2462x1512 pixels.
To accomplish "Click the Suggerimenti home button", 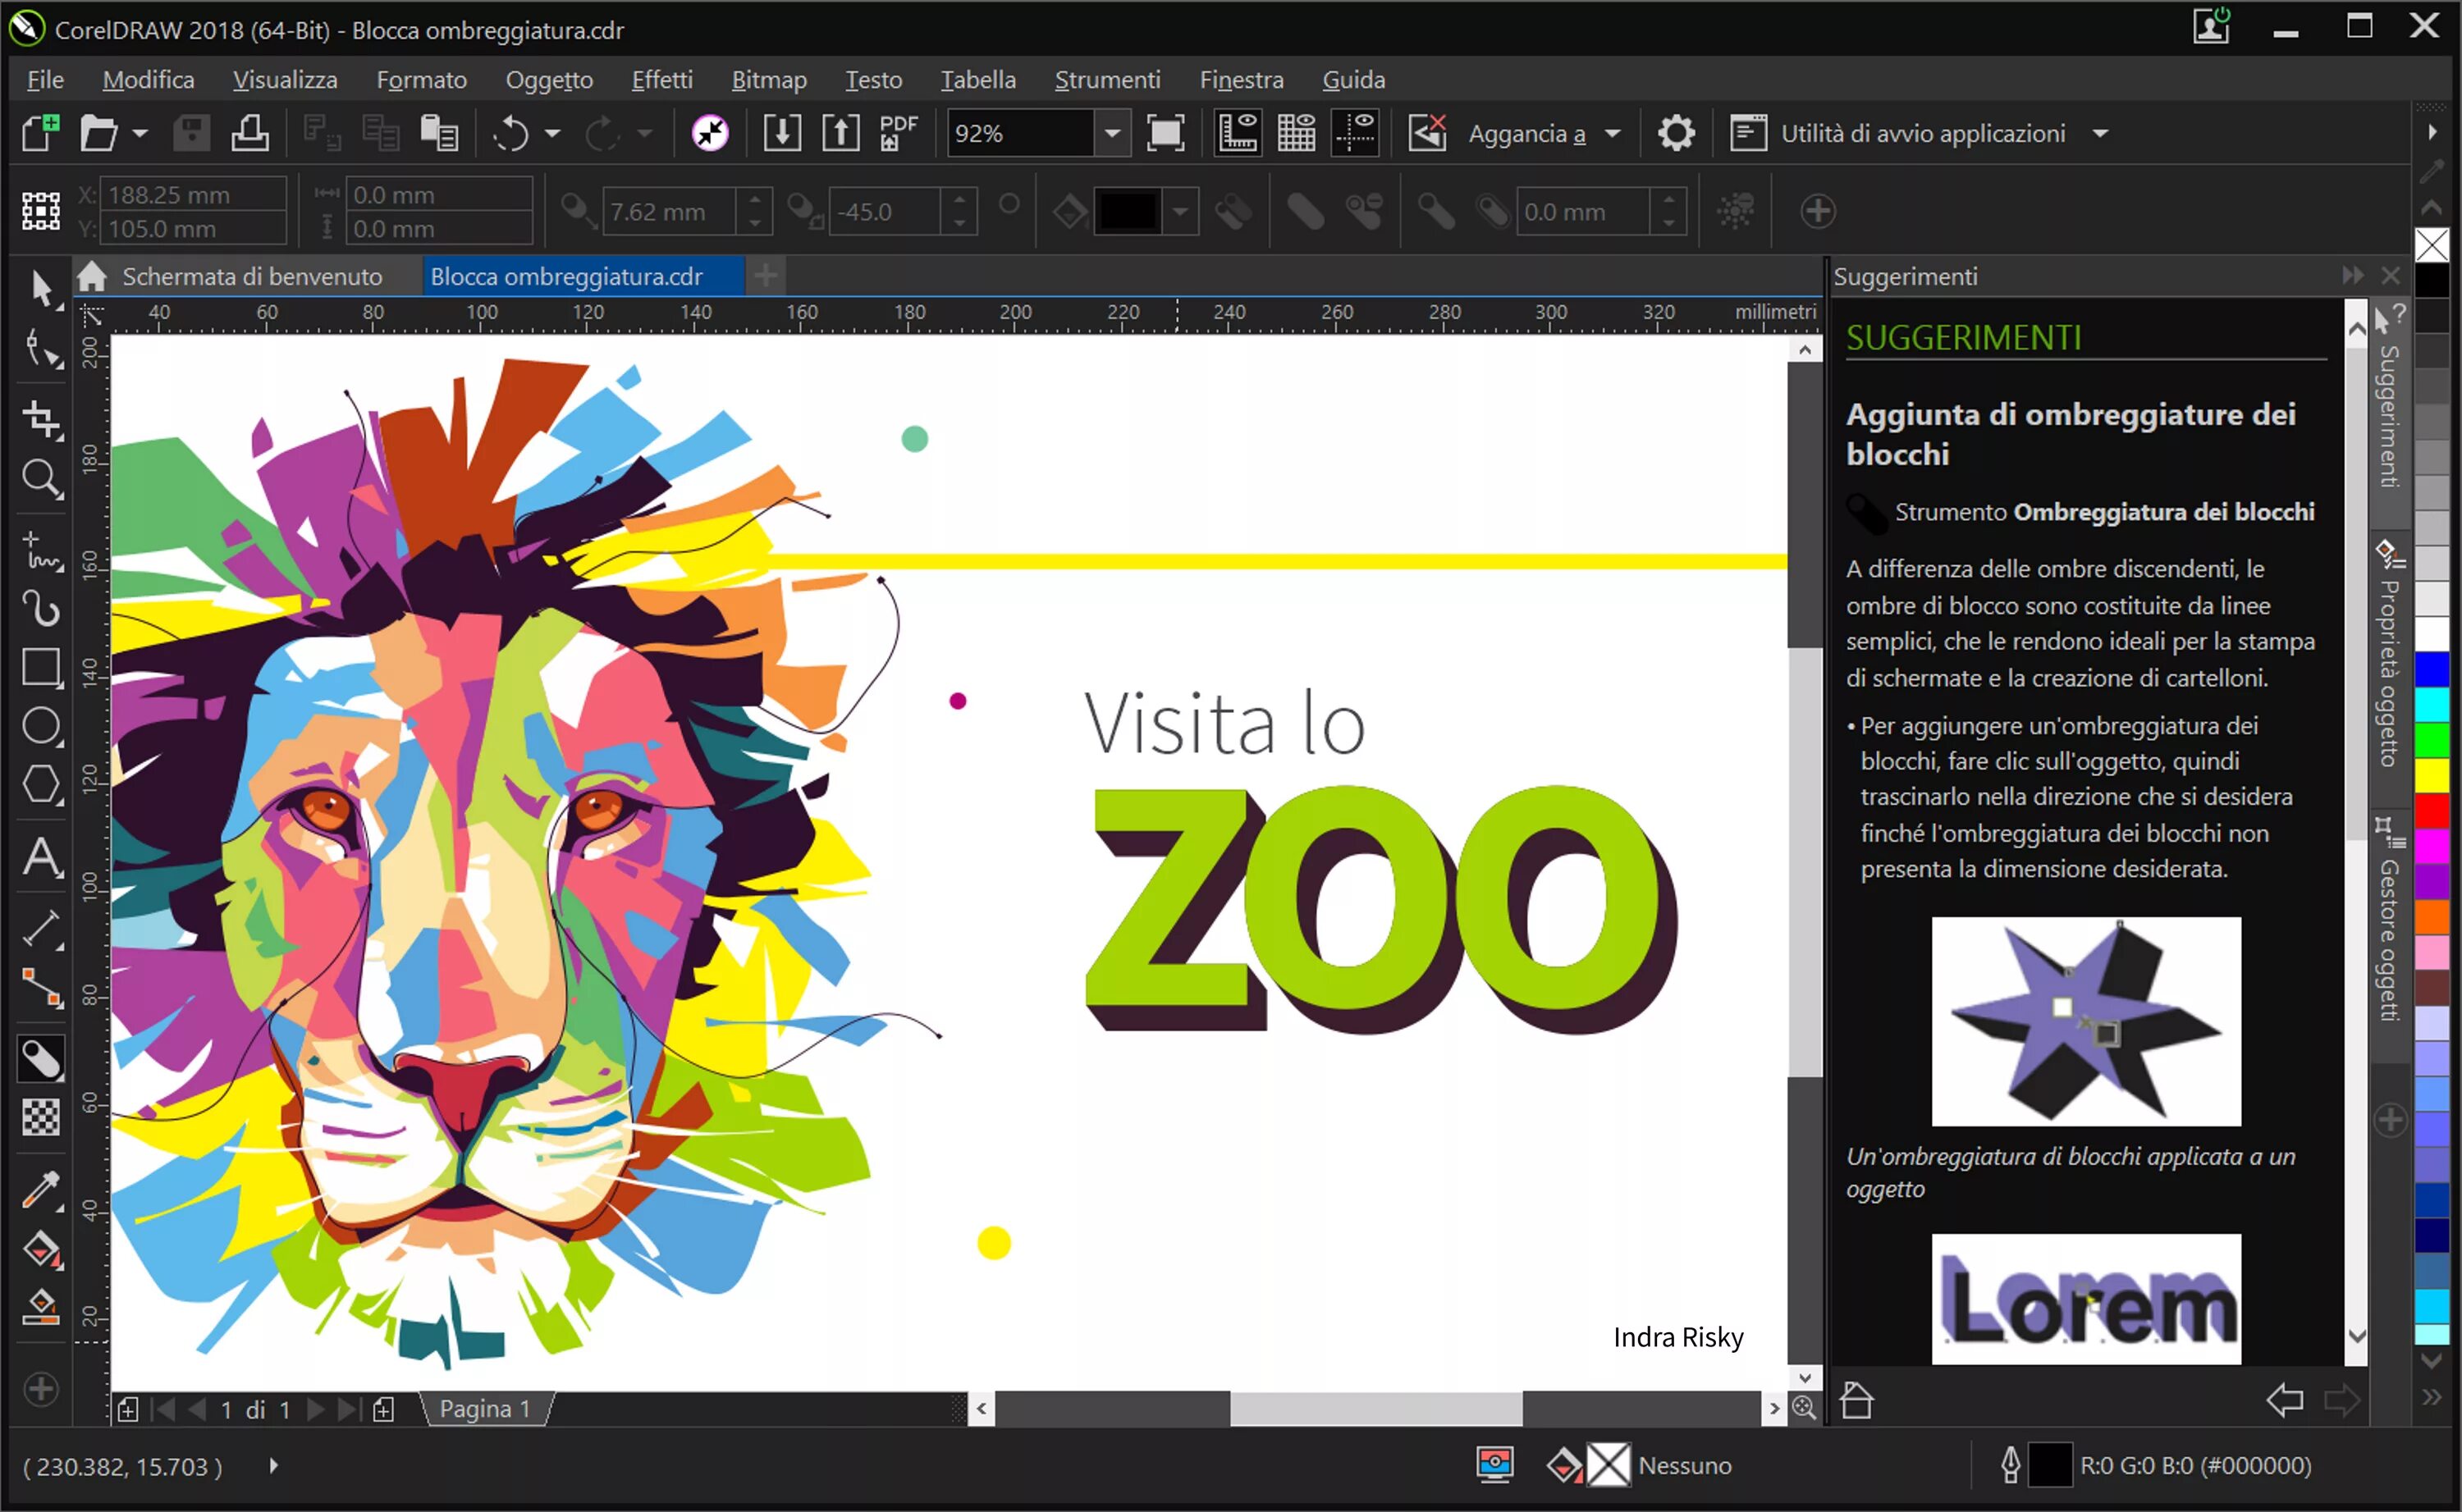I will pos(1856,1400).
